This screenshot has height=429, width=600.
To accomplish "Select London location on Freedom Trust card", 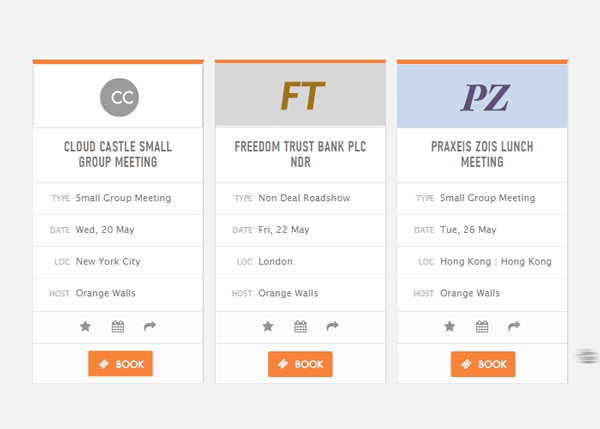I will 276,261.
